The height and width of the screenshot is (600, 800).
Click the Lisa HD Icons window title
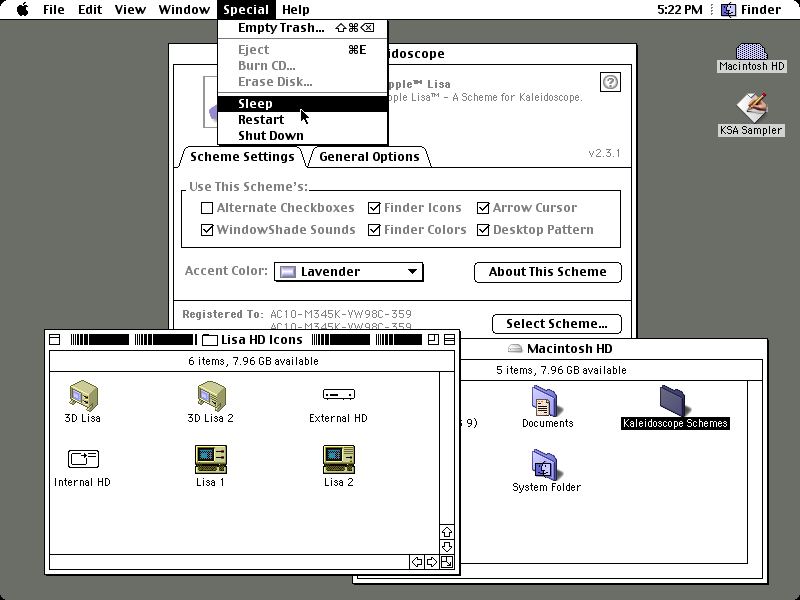[x=262, y=340]
